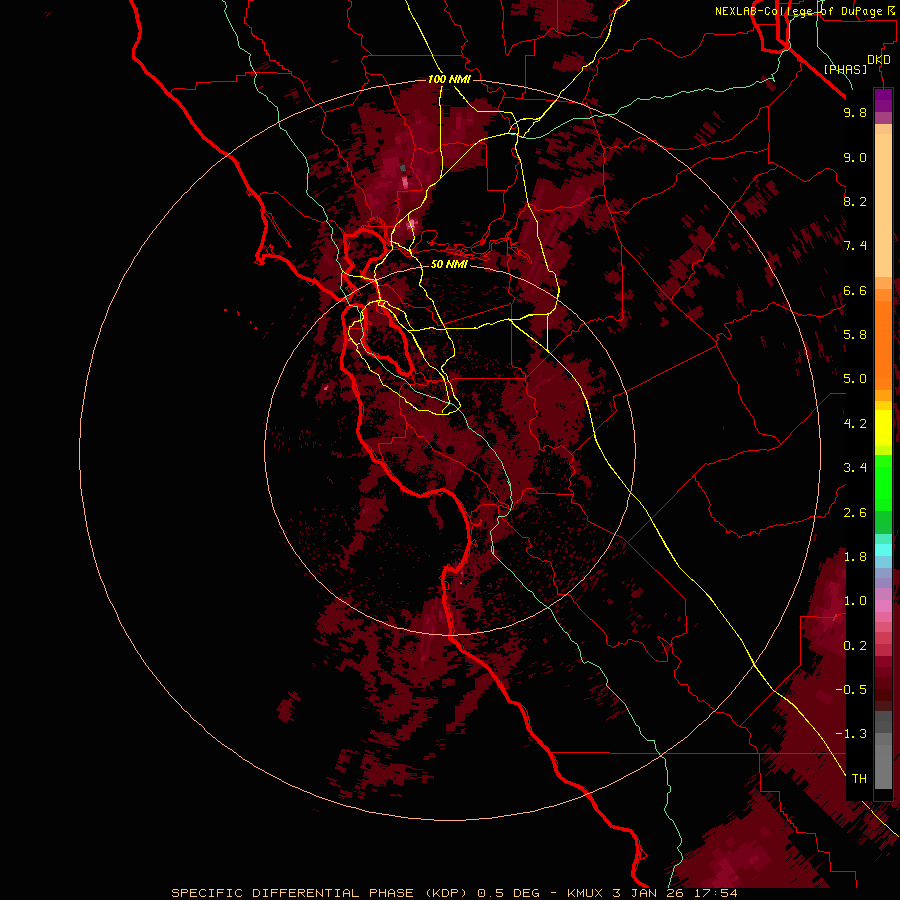The height and width of the screenshot is (900, 900).
Task: Click the 1.0 scale value
Action: pyautogui.click(x=855, y=601)
